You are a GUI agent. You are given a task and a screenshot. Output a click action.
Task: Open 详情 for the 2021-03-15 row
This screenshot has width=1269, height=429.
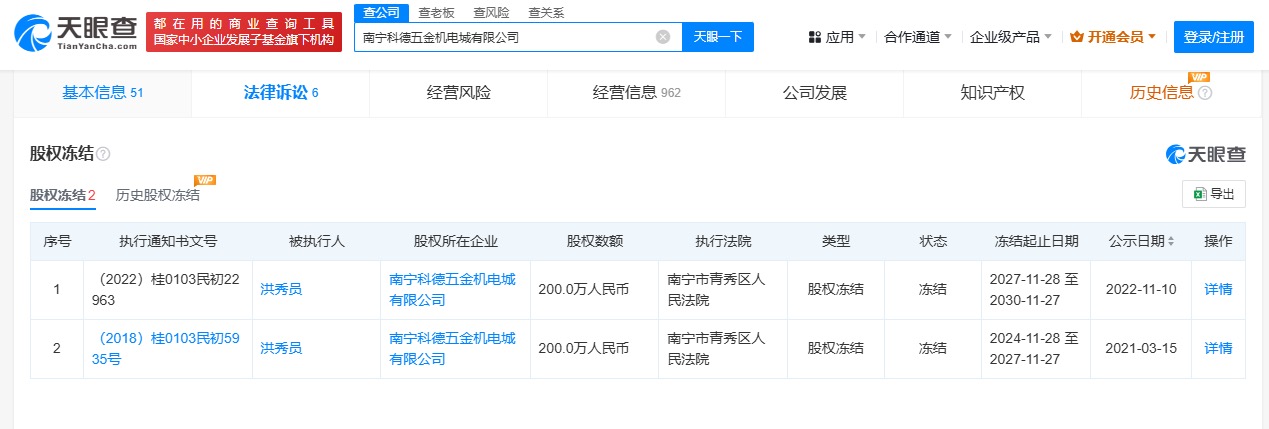(1218, 348)
